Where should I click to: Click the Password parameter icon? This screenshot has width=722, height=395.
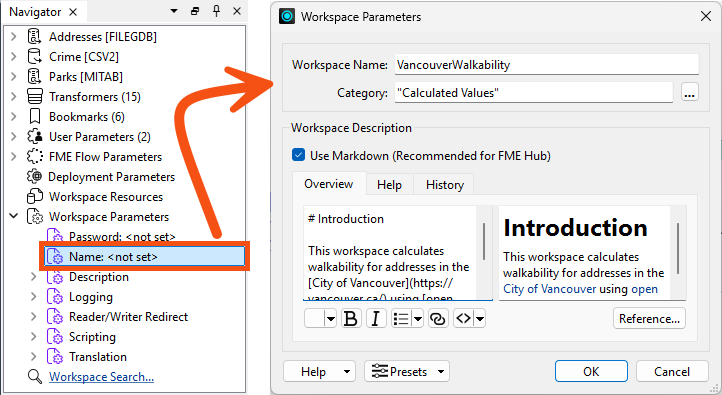click(x=55, y=235)
